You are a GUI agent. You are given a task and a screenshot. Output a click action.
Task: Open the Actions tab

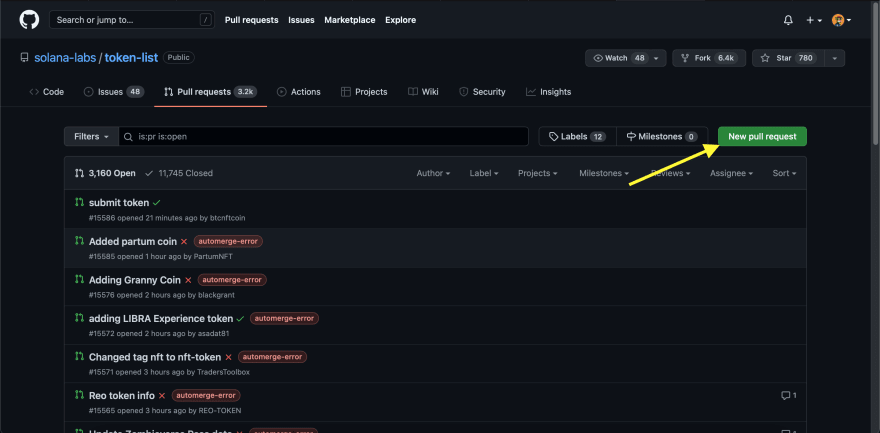pos(299,92)
